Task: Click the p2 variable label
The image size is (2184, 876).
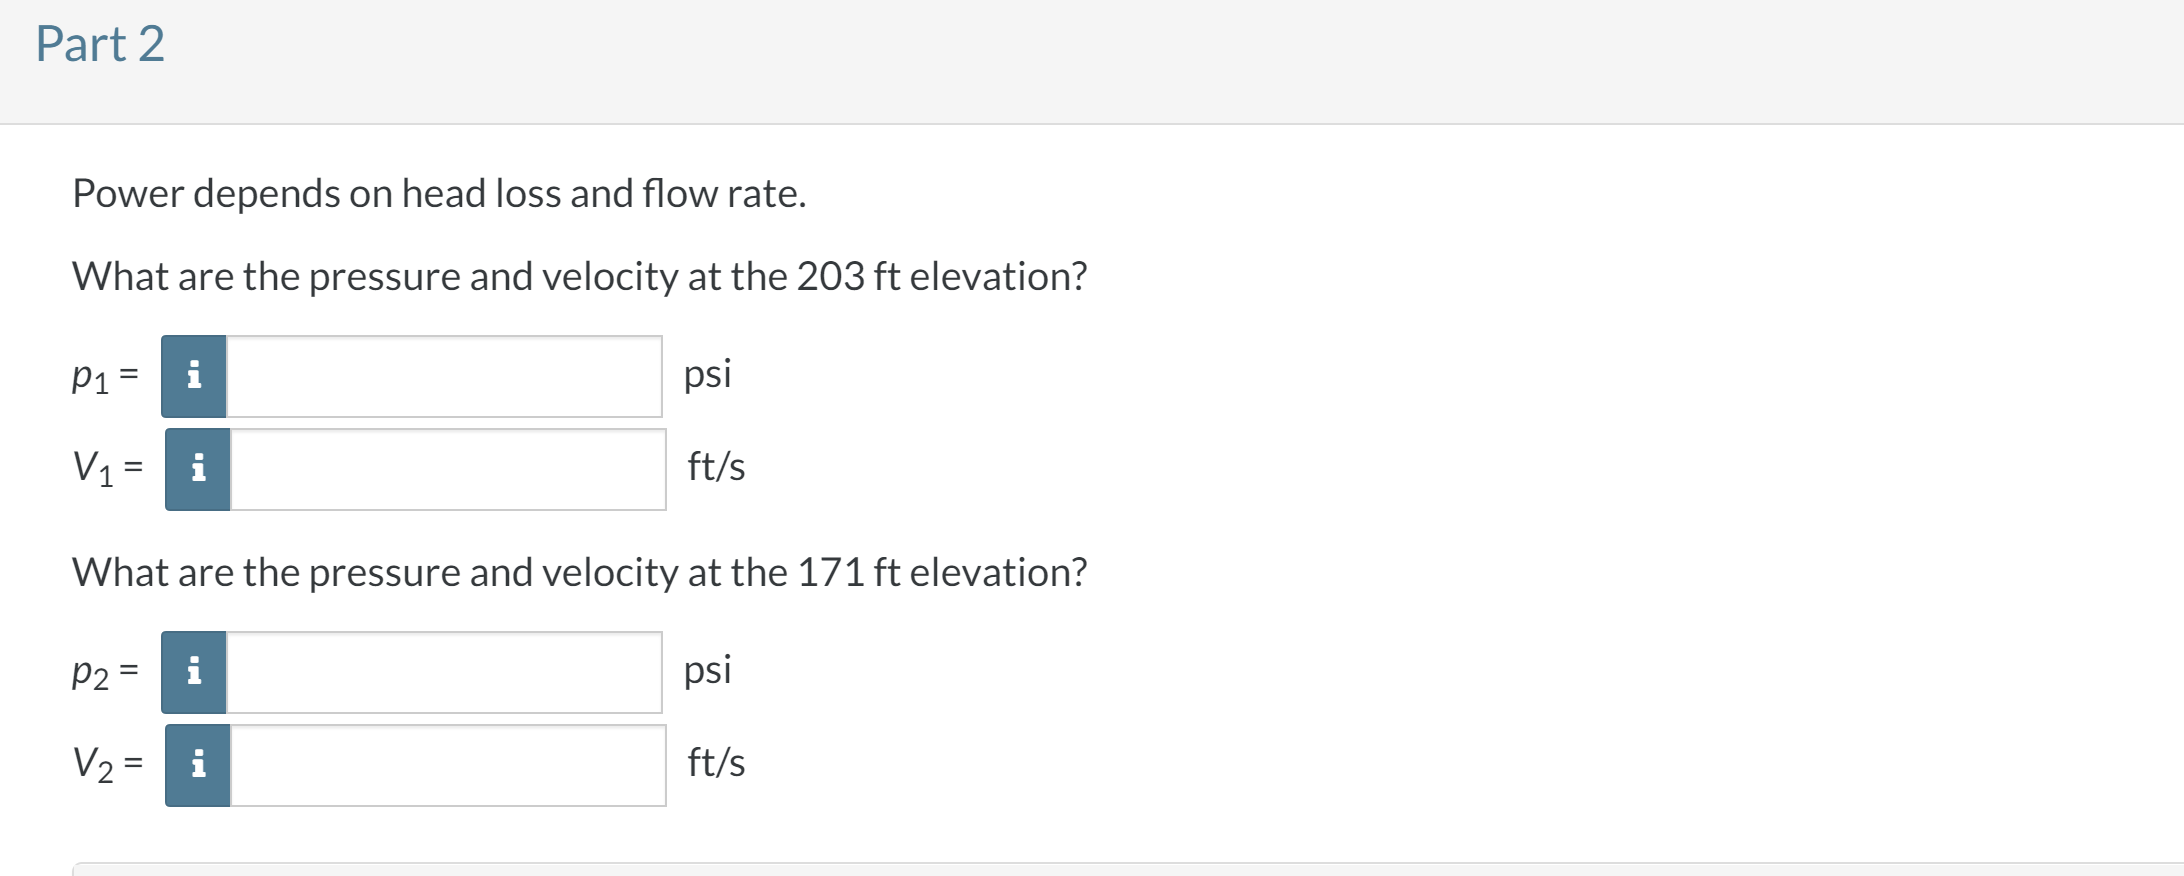Action: click(x=90, y=673)
